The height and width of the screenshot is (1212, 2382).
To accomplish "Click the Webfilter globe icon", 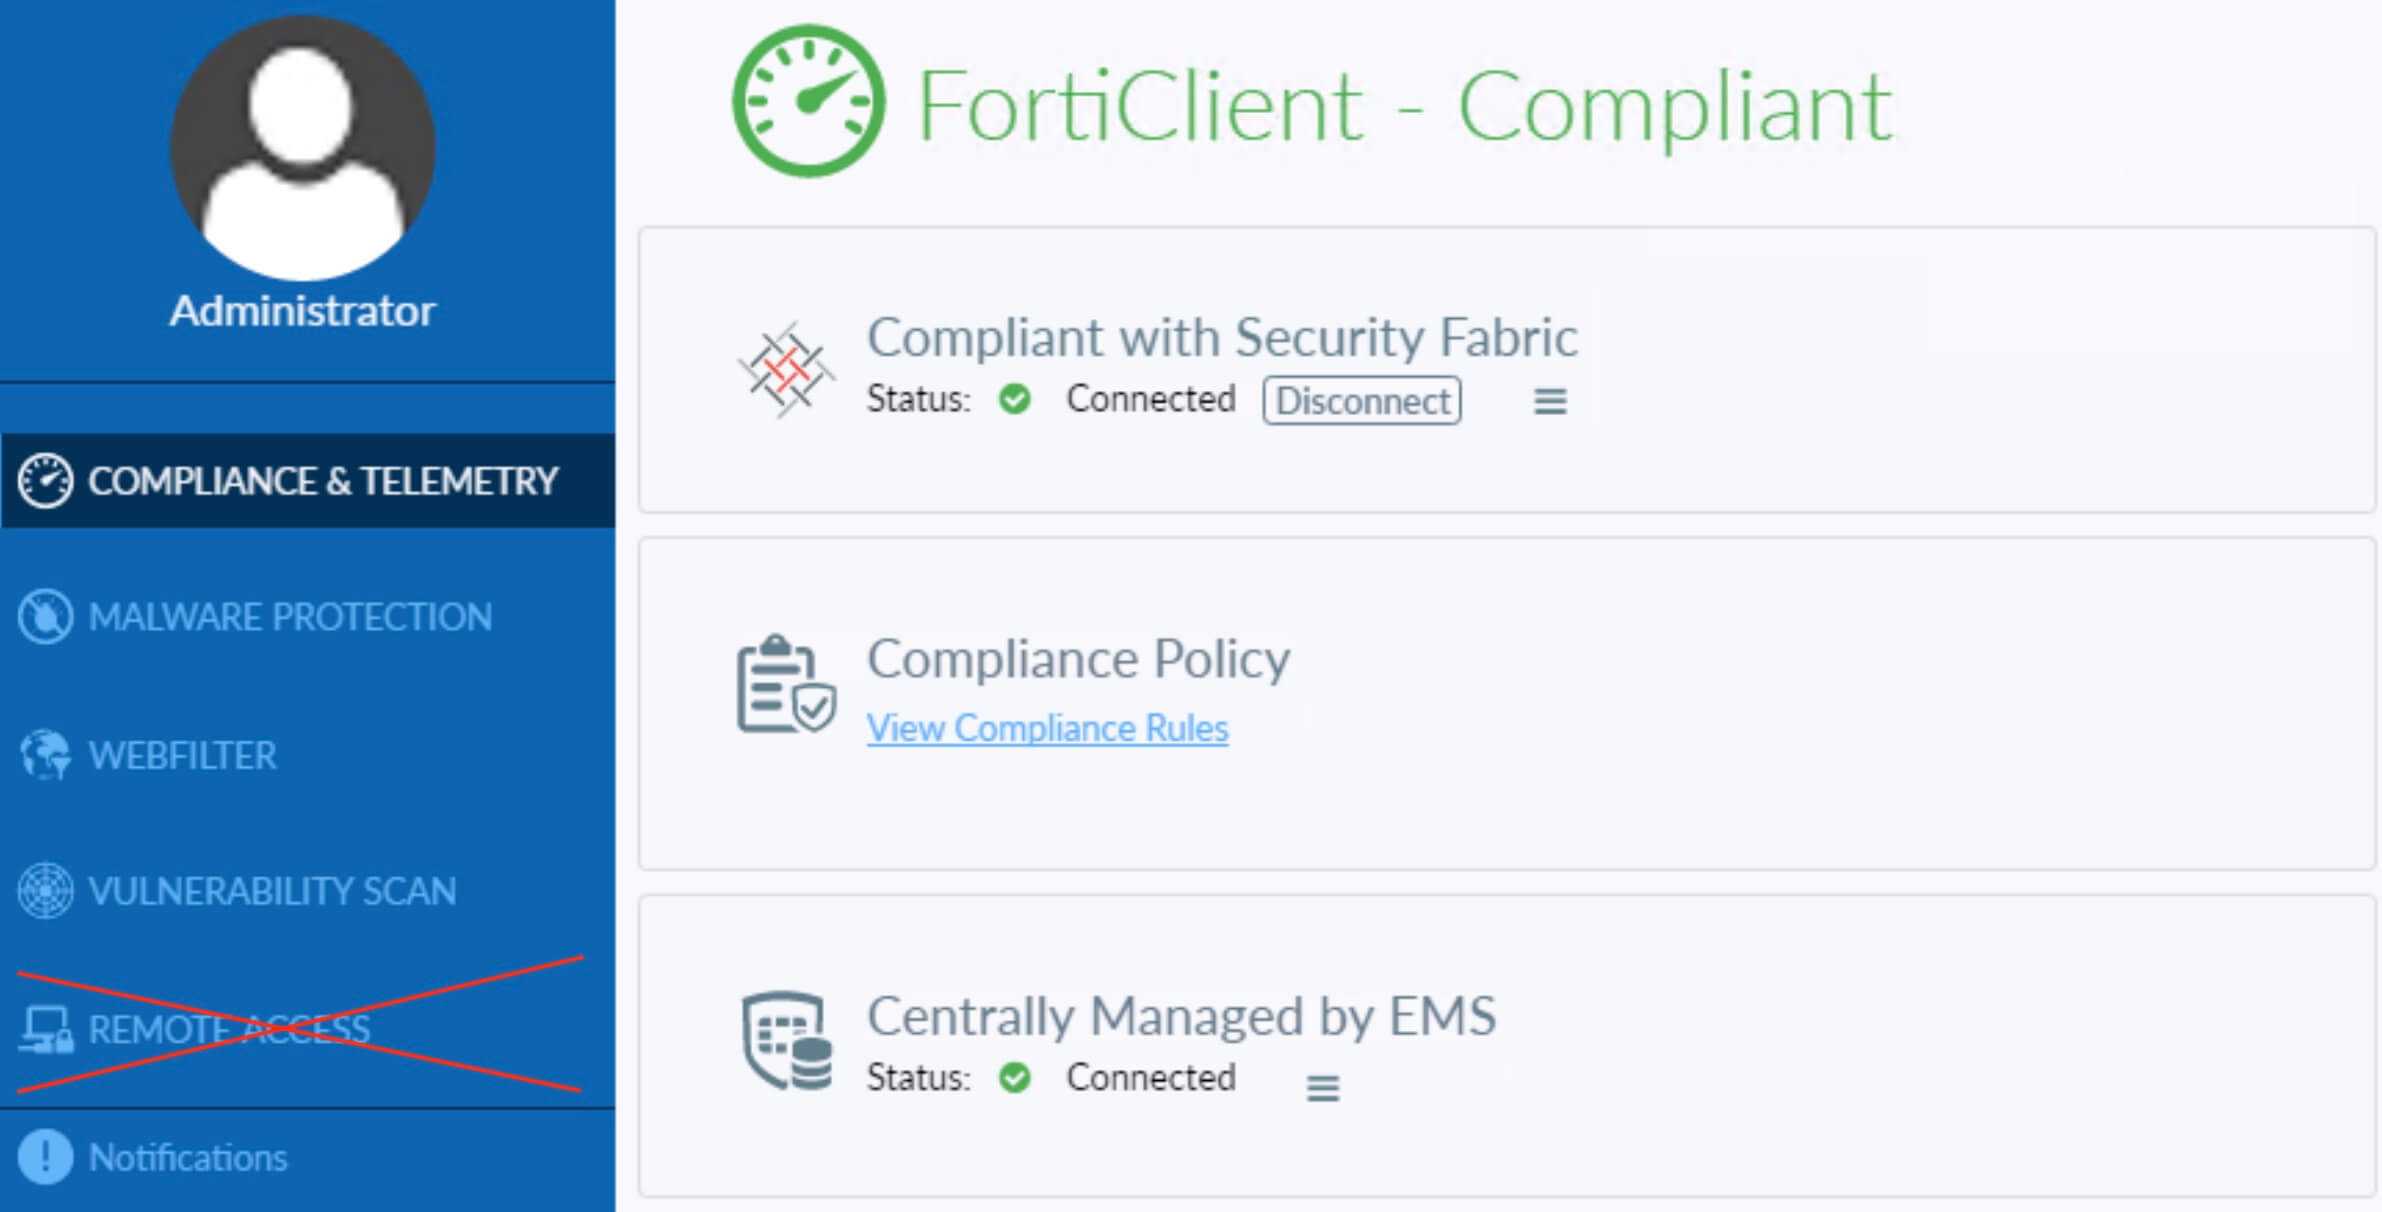I will tap(45, 755).
